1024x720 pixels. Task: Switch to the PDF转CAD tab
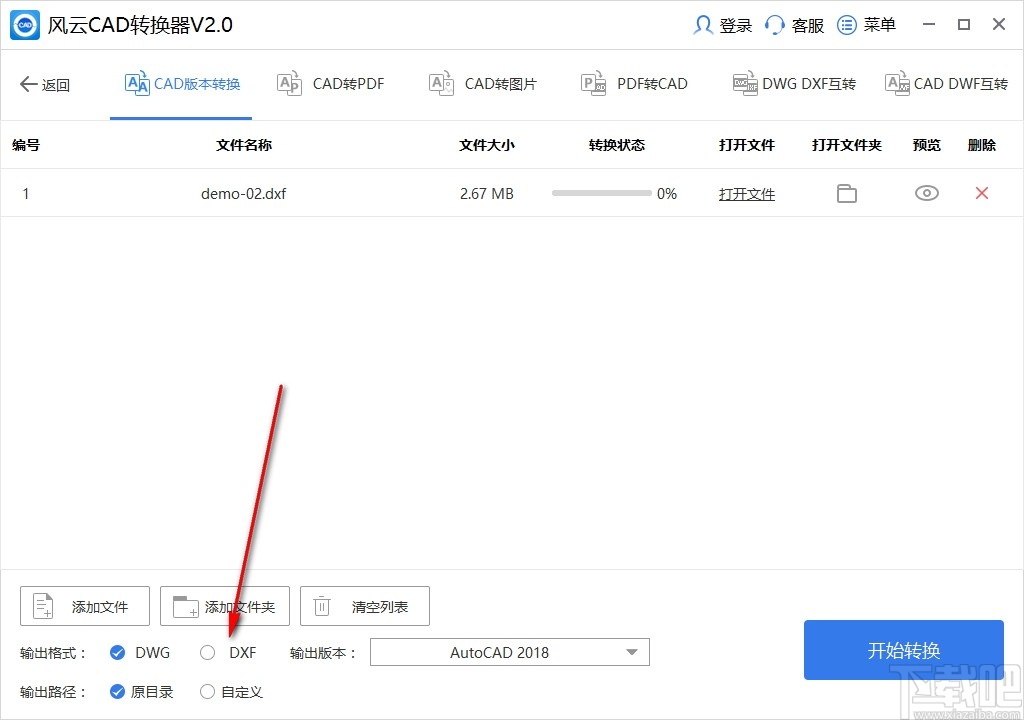coord(634,84)
